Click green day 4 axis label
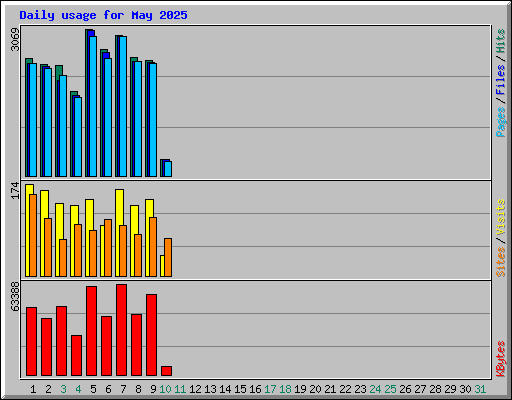 (78, 389)
